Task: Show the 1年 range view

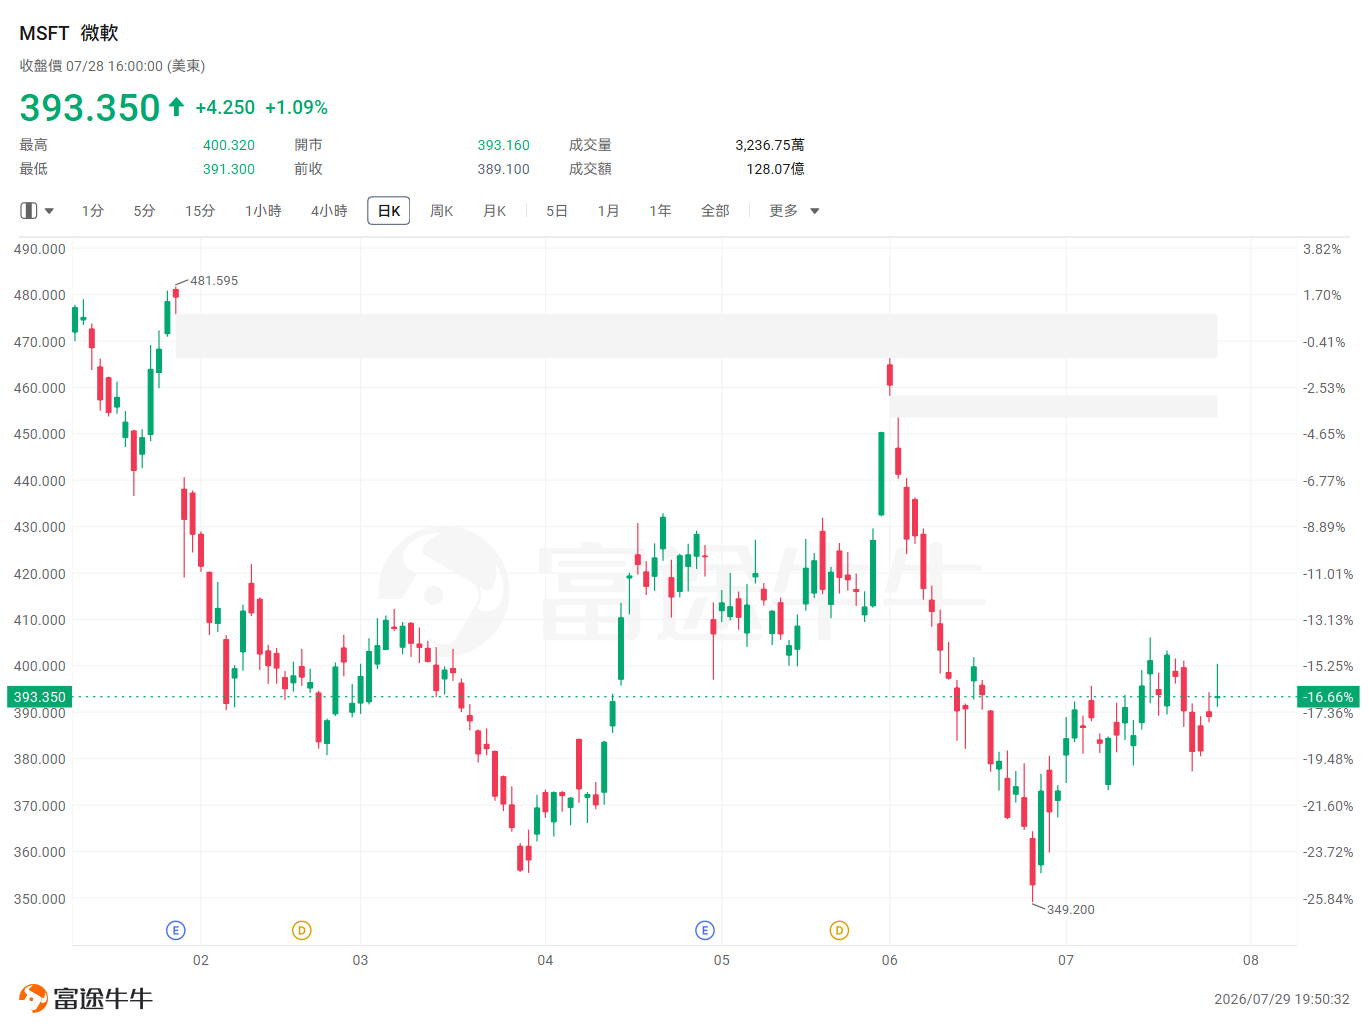Action: pyautogui.click(x=660, y=211)
